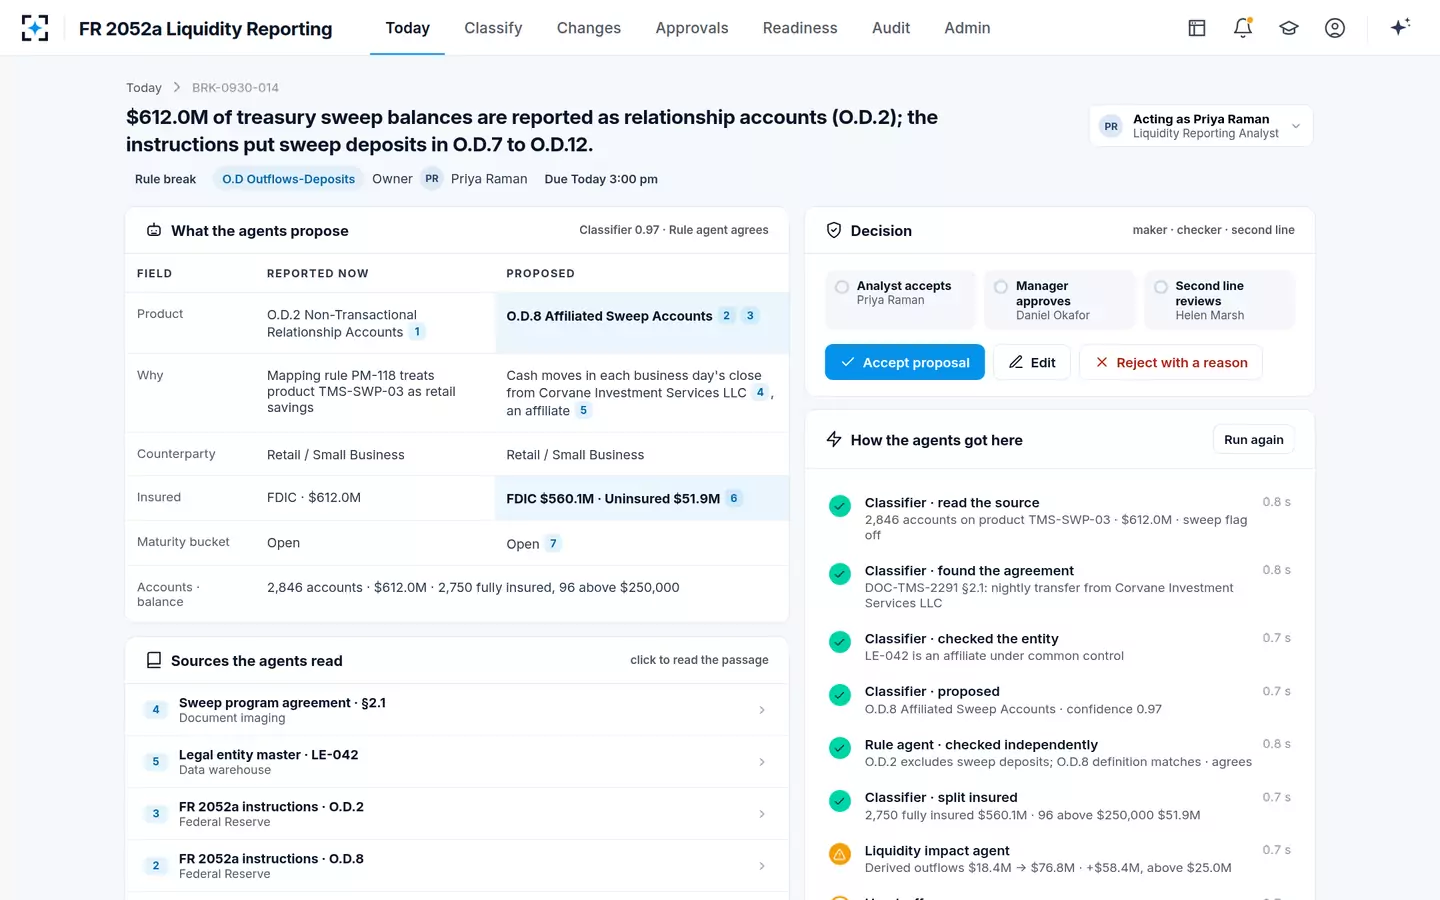Click citation badge 7 next to proposed Open
This screenshot has height=900, width=1440.
(553, 544)
